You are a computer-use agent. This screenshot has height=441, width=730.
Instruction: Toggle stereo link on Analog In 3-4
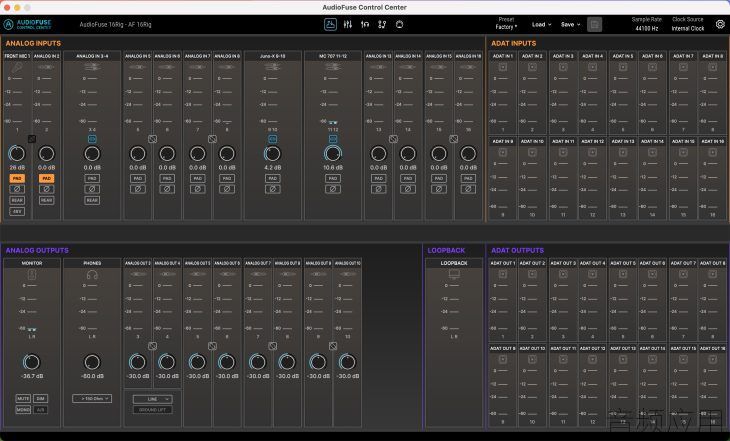92,139
